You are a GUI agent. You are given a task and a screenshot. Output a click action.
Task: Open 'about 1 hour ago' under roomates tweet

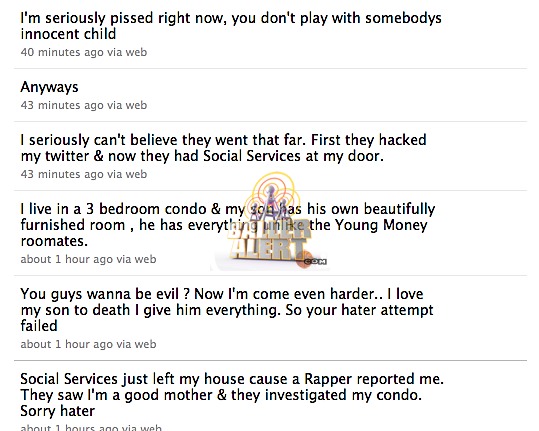(66, 259)
